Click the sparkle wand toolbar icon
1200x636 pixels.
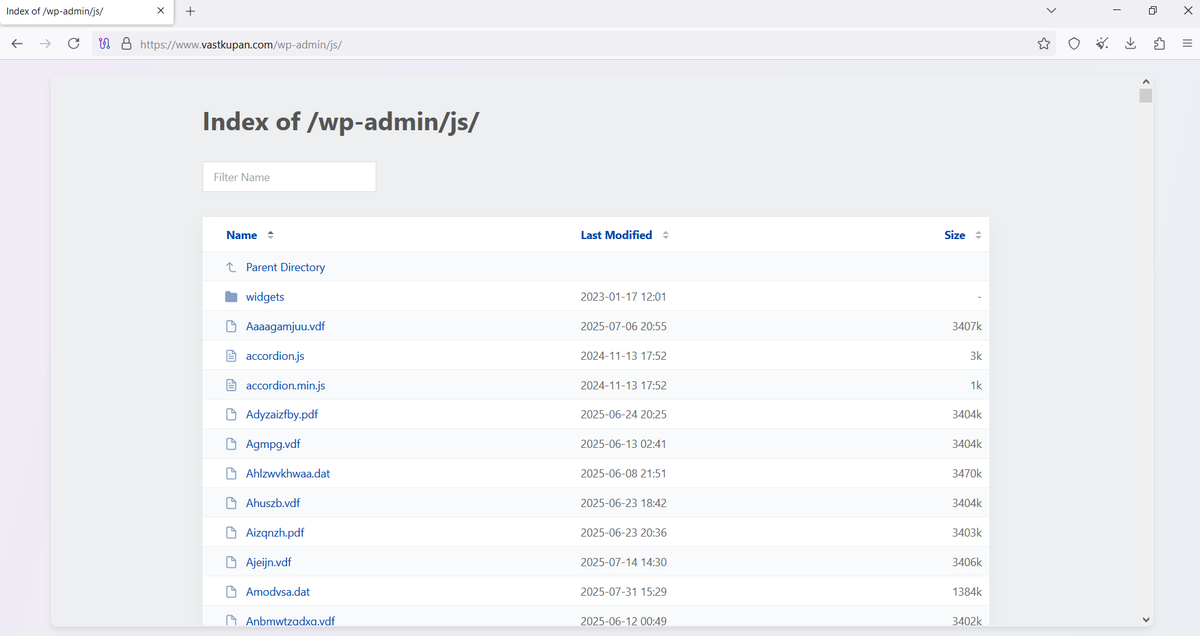1102,44
